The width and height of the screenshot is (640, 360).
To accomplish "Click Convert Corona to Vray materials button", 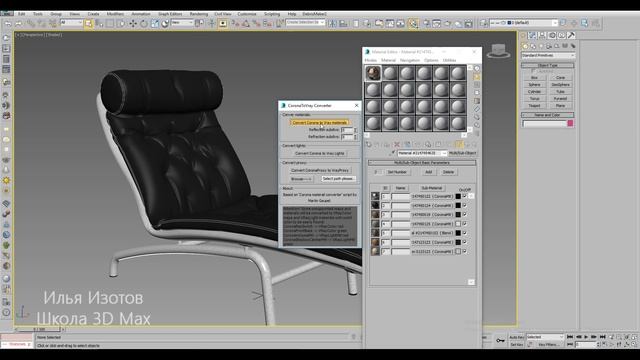I will 320,122.
